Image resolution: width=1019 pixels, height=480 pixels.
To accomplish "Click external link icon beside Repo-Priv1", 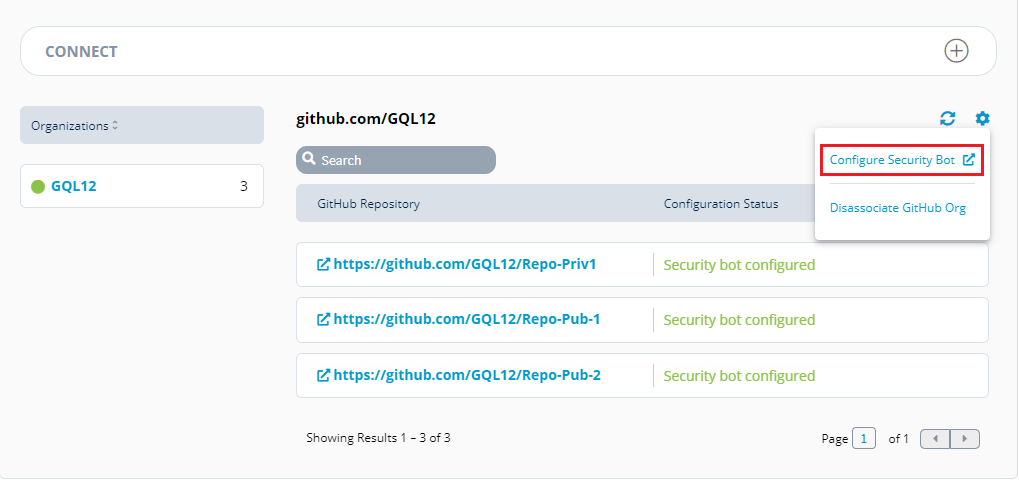I will click(323, 264).
